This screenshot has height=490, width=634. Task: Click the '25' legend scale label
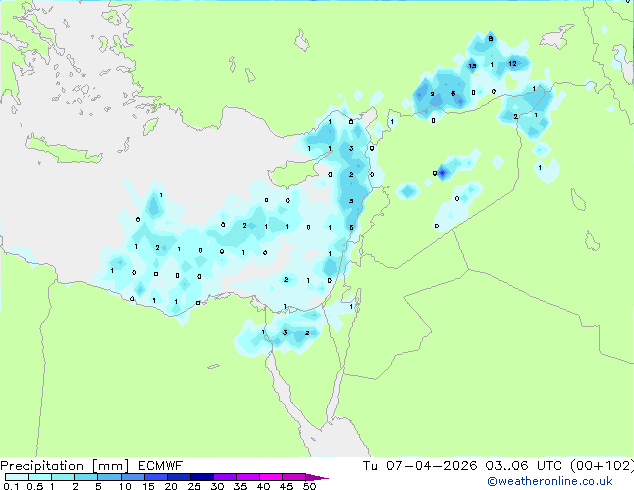194,486
